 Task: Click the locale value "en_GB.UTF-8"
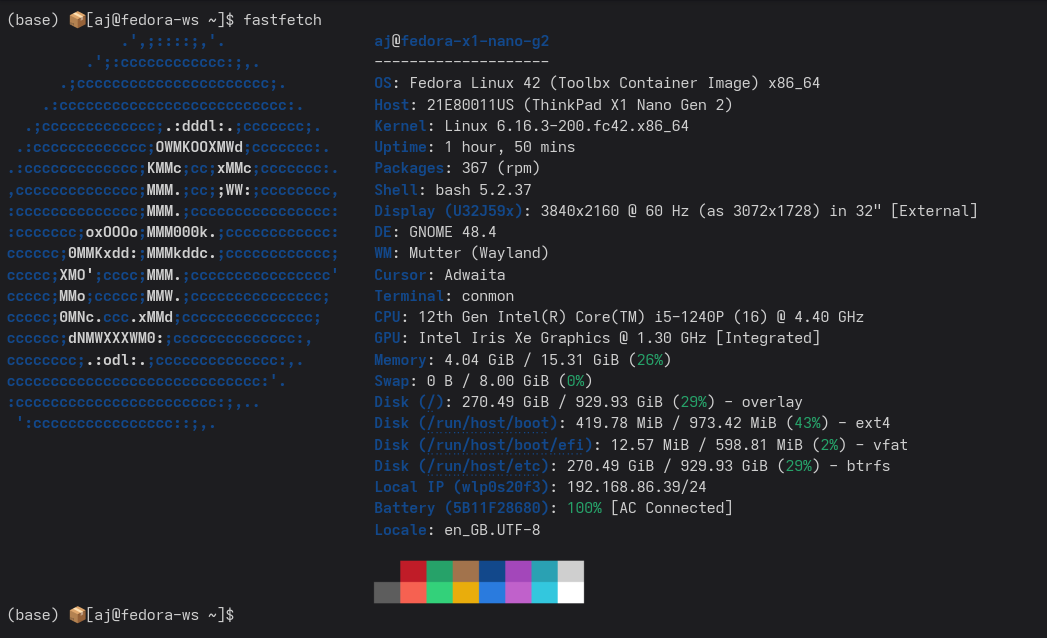(492, 530)
